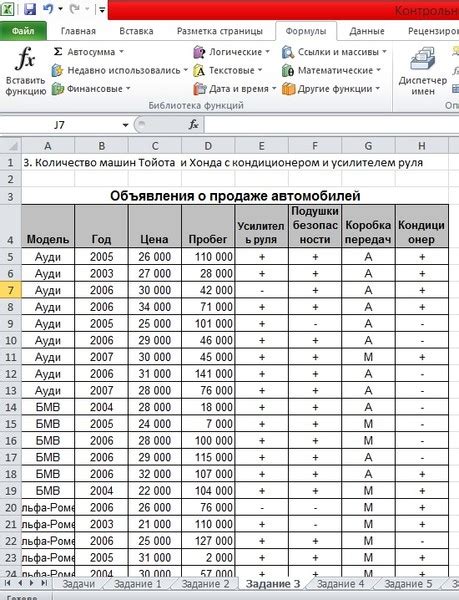Select the row 14 header
The image size is (459, 600).
(x=11, y=407)
